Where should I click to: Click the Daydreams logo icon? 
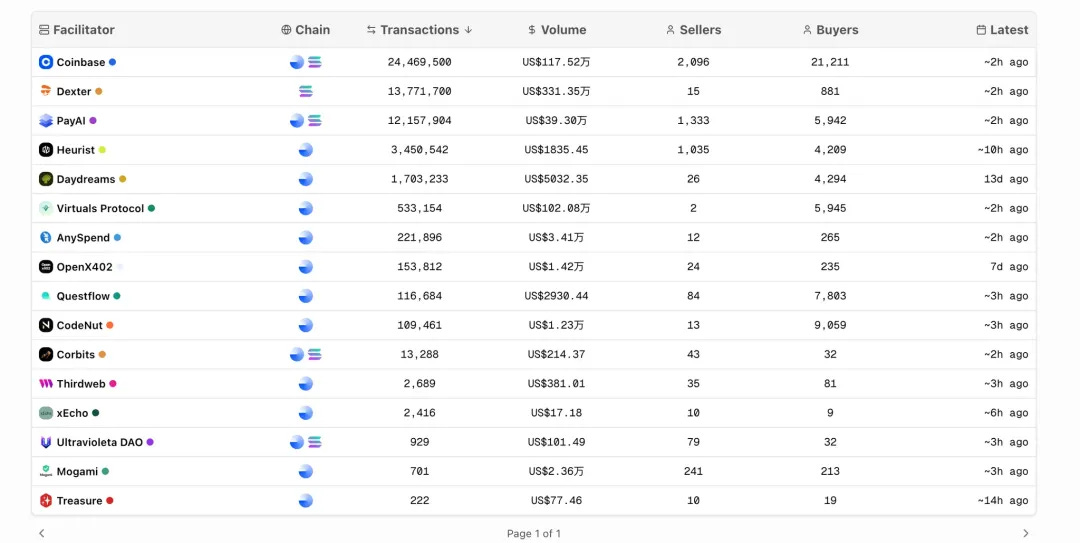[45, 179]
